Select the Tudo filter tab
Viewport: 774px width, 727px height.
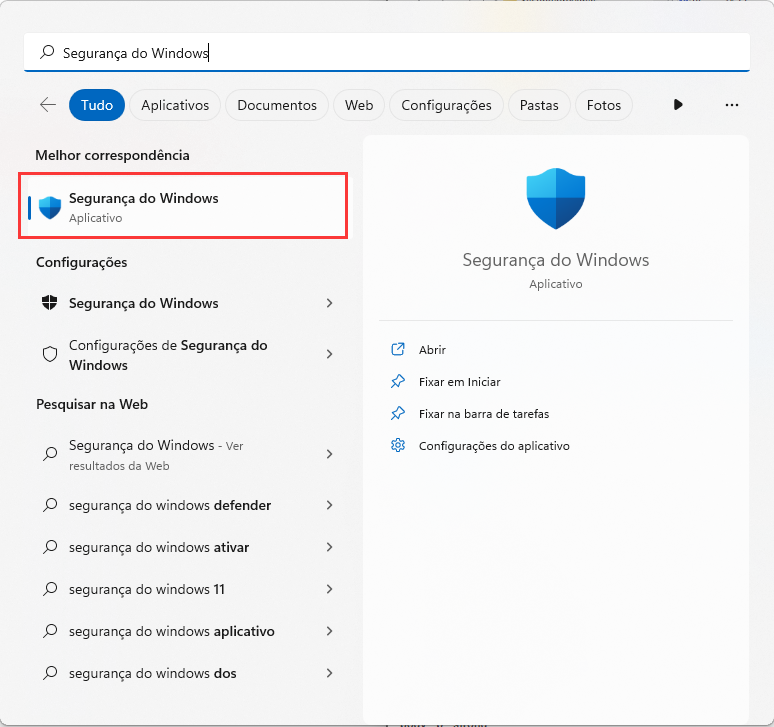pyautogui.click(x=97, y=105)
